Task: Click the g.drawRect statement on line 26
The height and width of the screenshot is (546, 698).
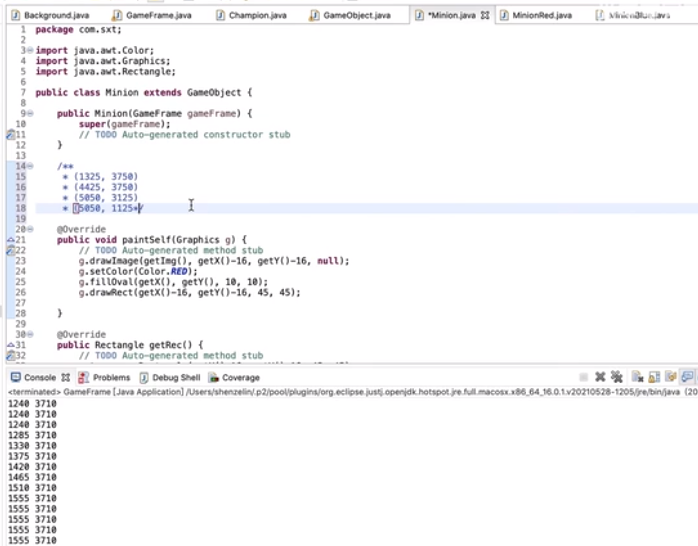Action: click(x=190, y=292)
